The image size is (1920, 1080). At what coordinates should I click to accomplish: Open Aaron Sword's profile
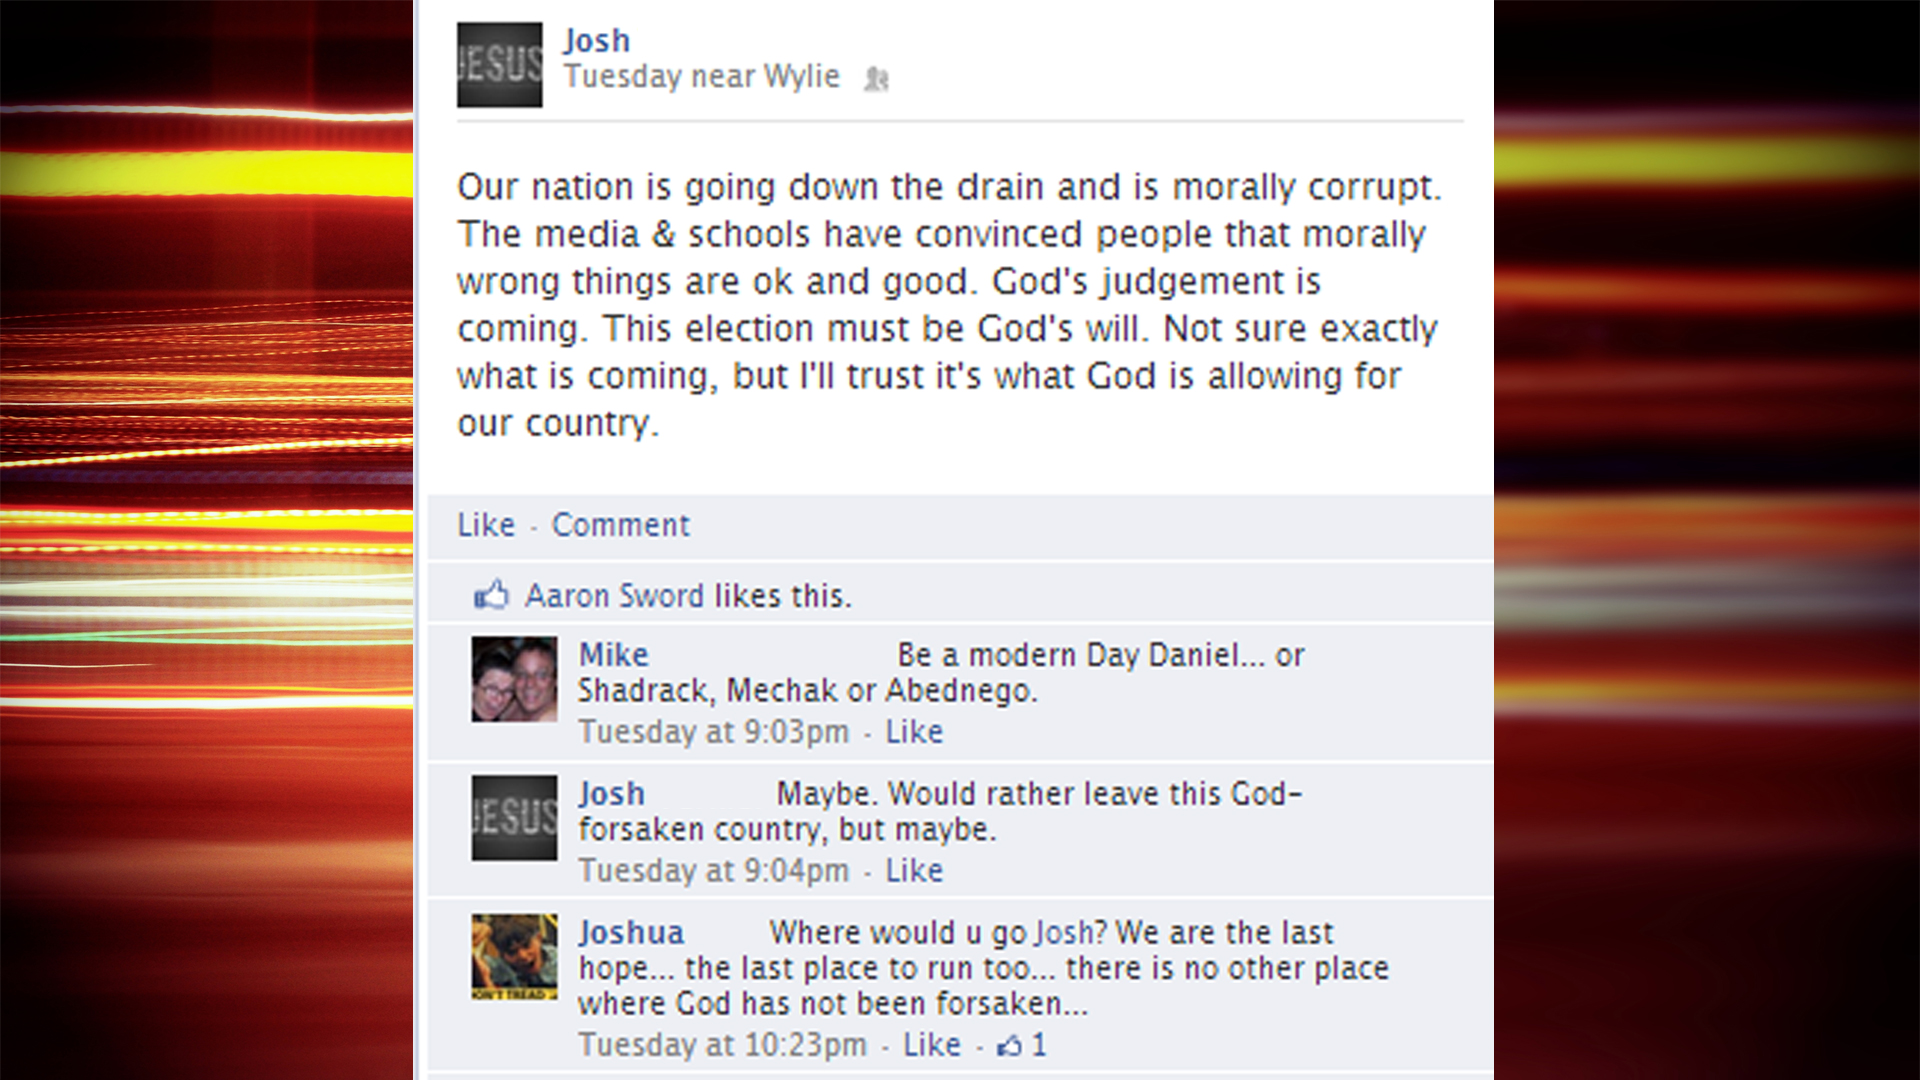615,596
